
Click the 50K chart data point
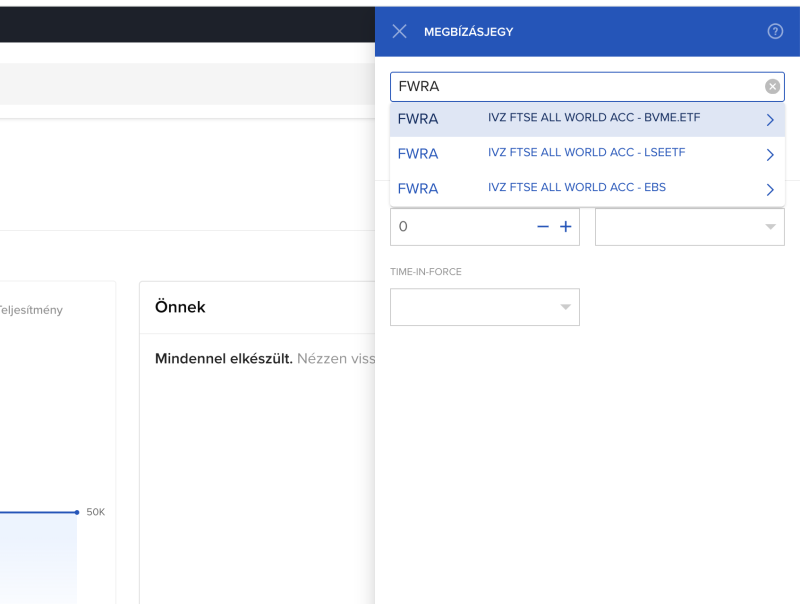coord(77,512)
